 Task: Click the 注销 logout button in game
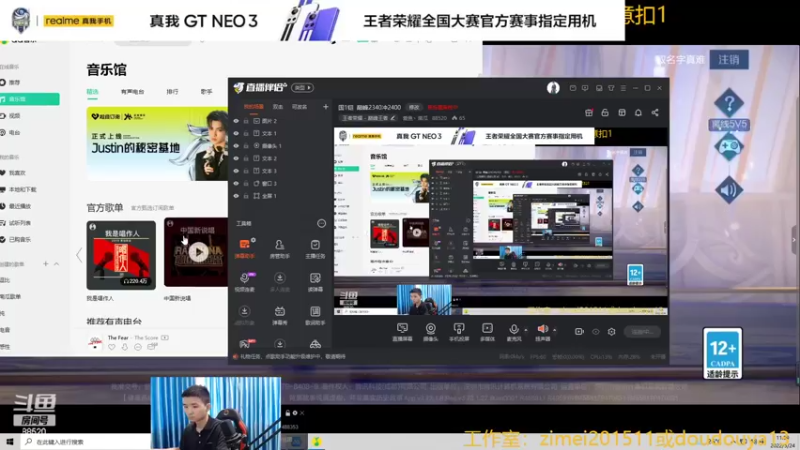[x=729, y=60]
